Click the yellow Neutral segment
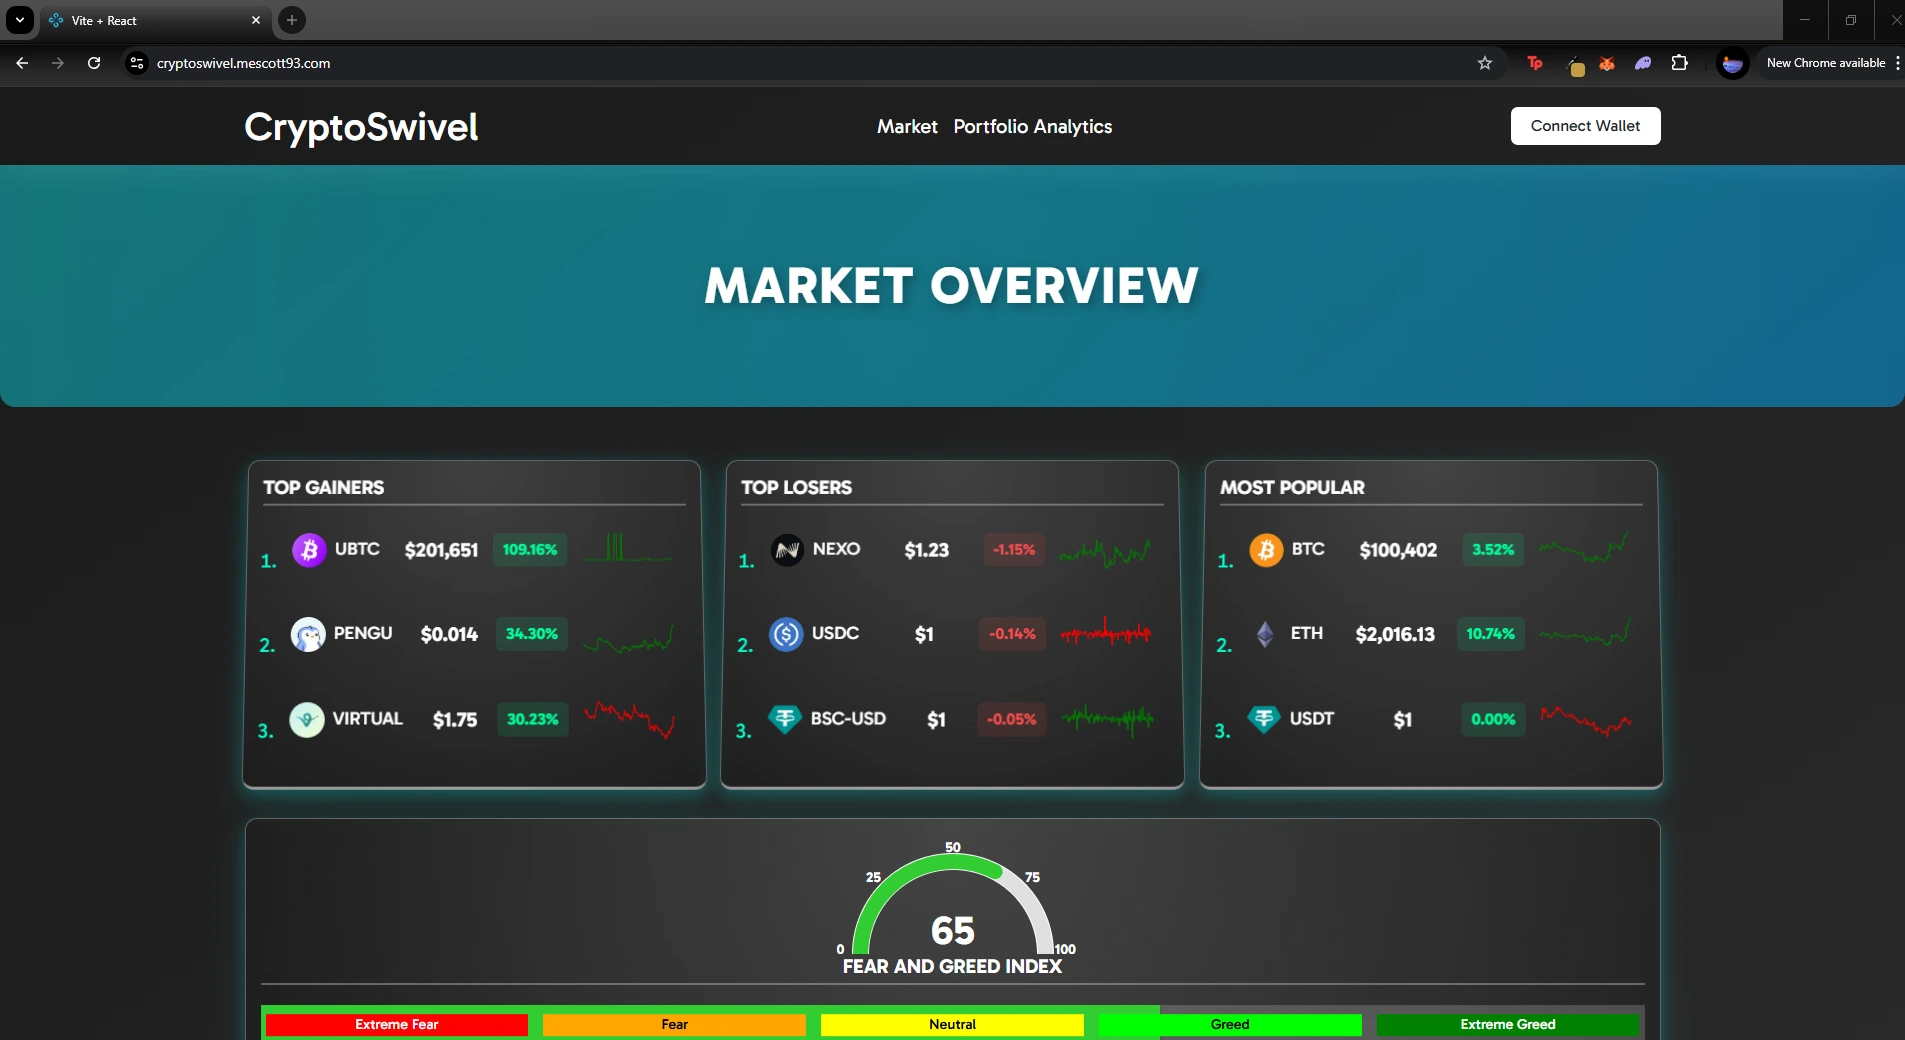The height and width of the screenshot is (1040, 1905). 952,1024
